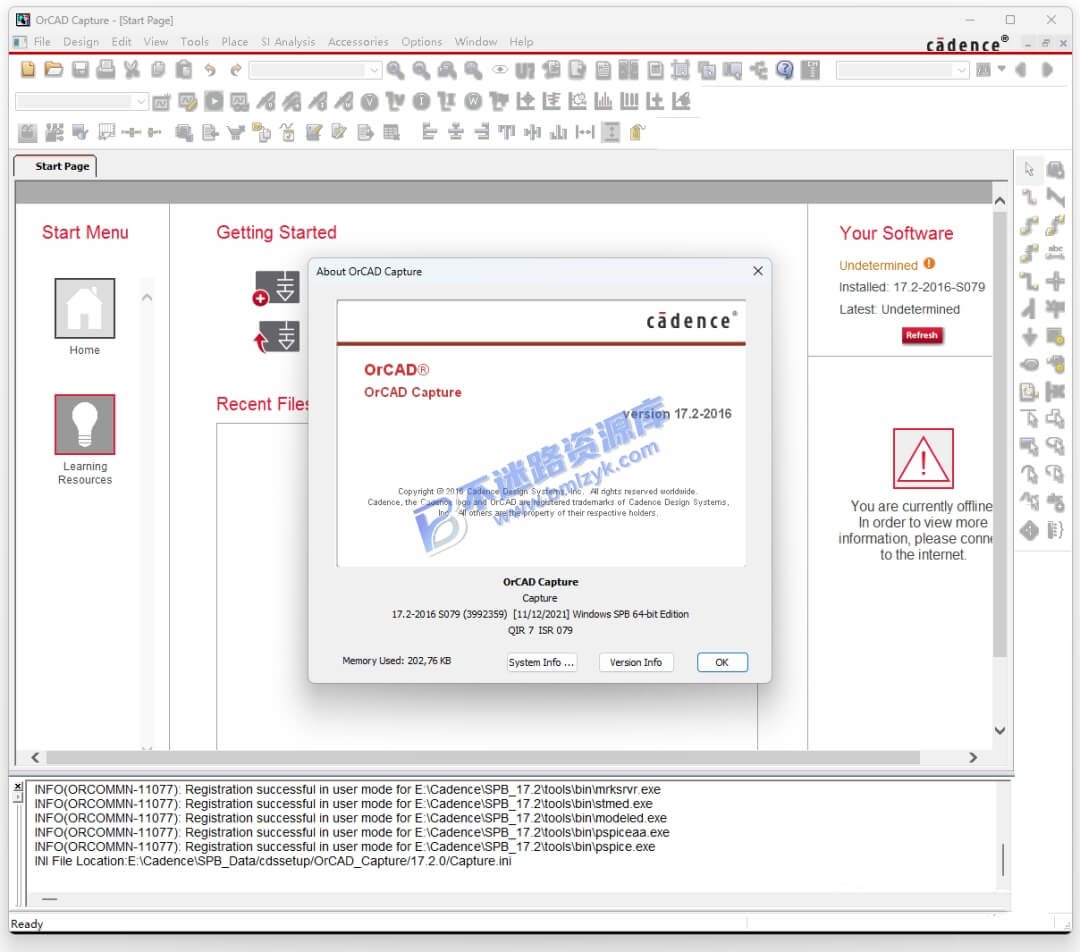
Task: Click the first magnifier zoom icon
Action: [x=395, y=70]
